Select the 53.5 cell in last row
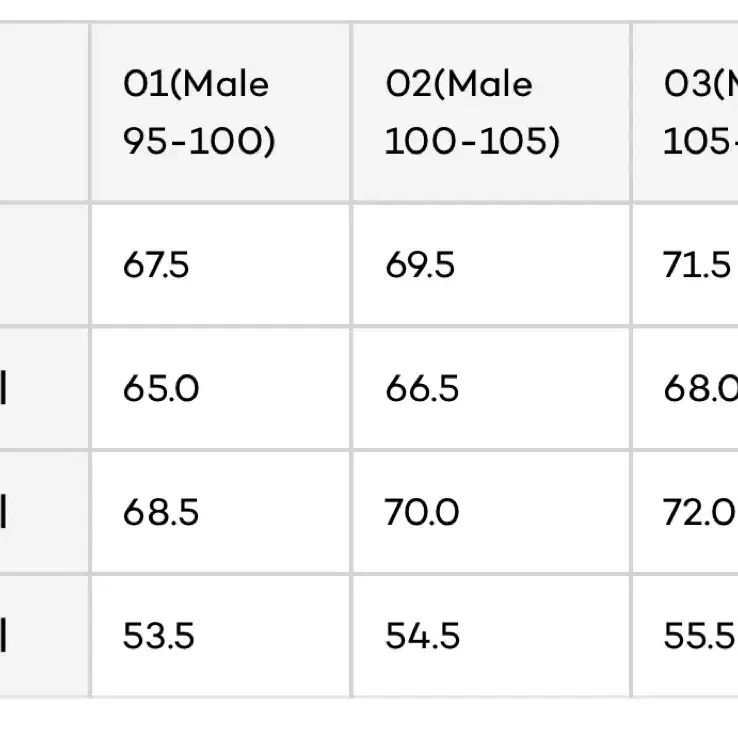 click(x=220, y=636)
